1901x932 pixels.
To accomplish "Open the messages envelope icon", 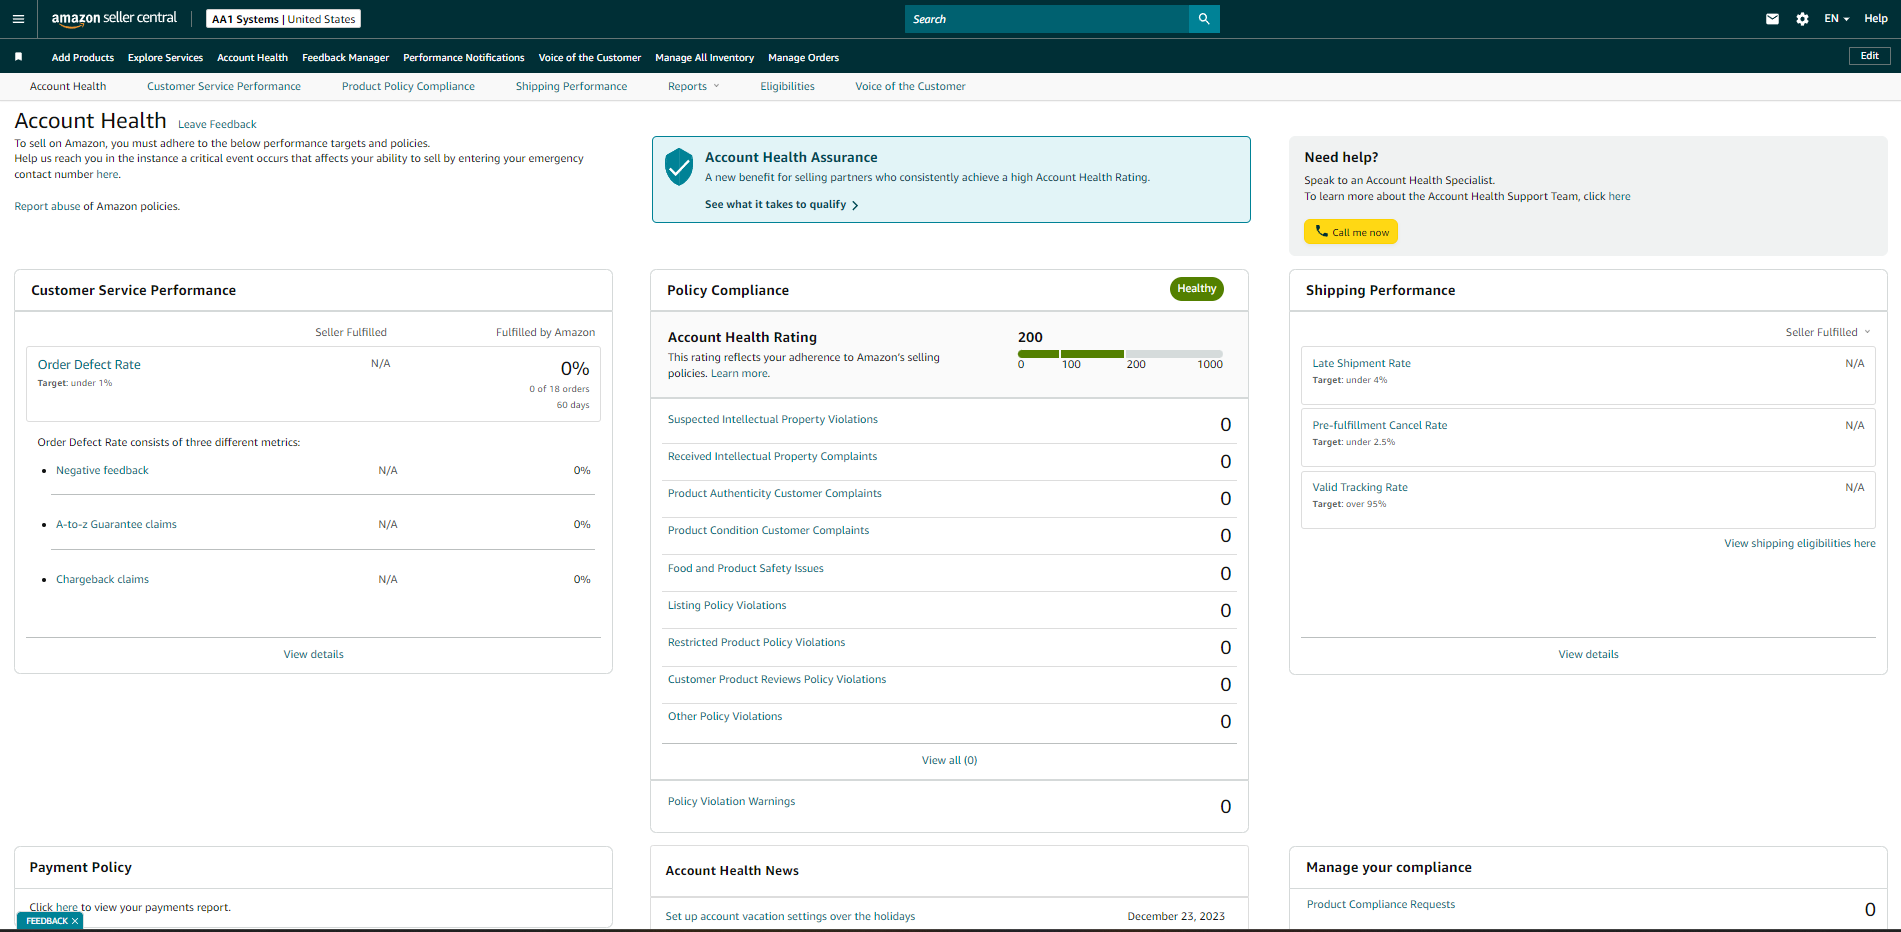I will pos(1772,19).
